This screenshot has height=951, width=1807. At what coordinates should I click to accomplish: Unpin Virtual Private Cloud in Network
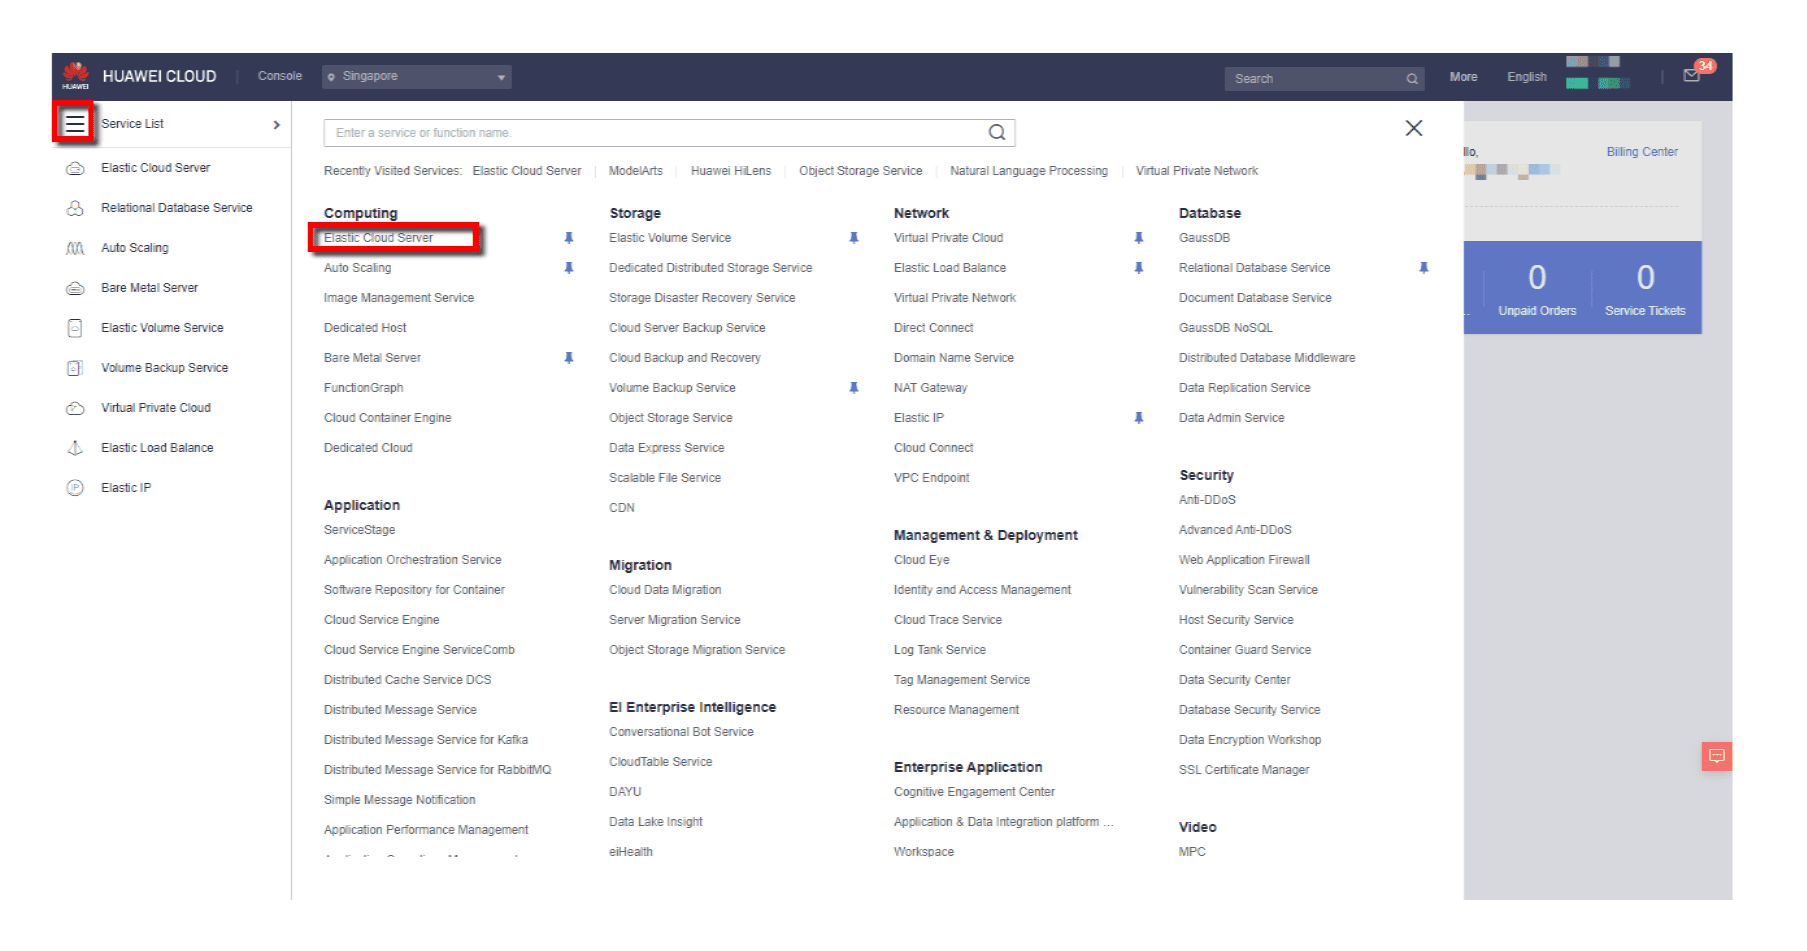click(x=1139, y=238)
